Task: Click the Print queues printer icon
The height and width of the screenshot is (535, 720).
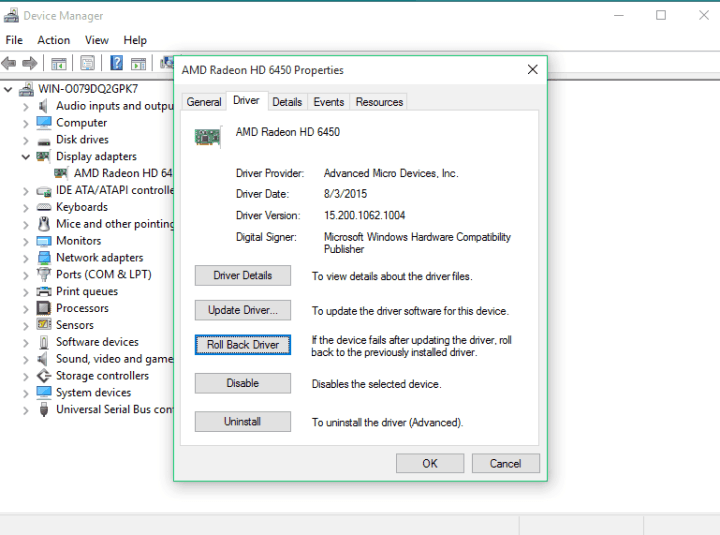Action: 44,291
